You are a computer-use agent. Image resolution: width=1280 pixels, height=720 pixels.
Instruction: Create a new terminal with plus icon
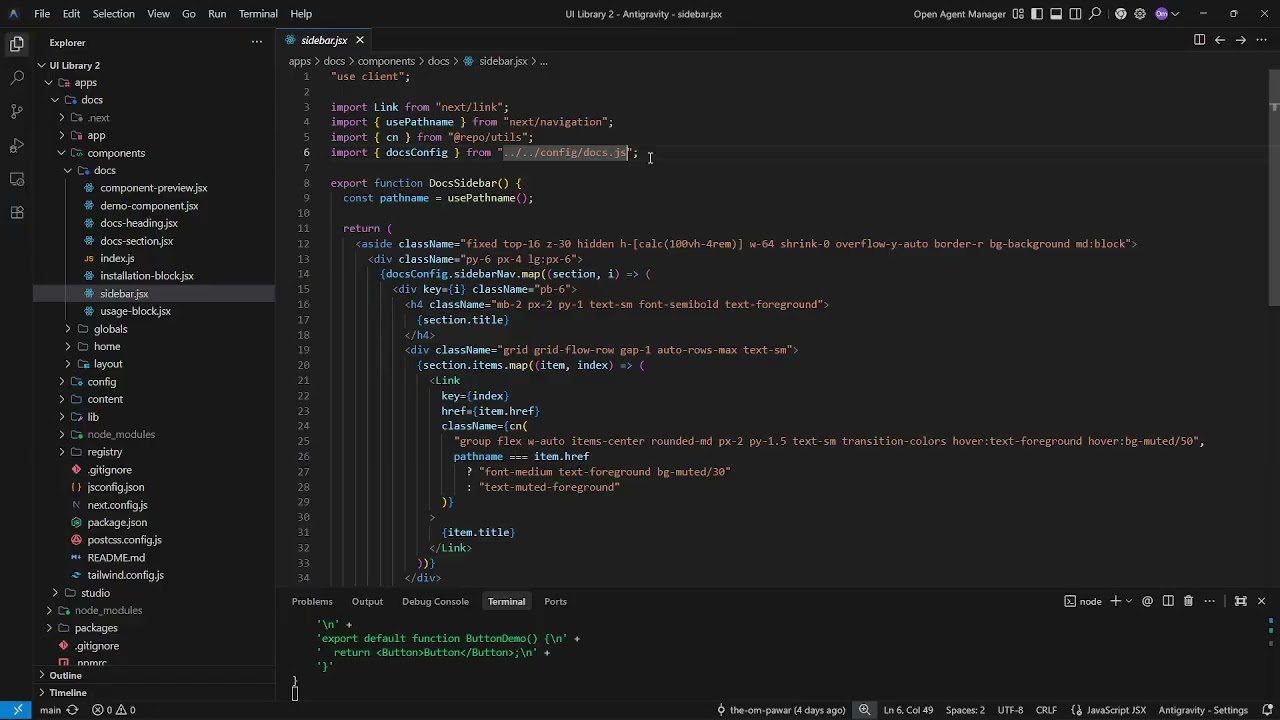pyautogui.click(x=1116, y=601)
